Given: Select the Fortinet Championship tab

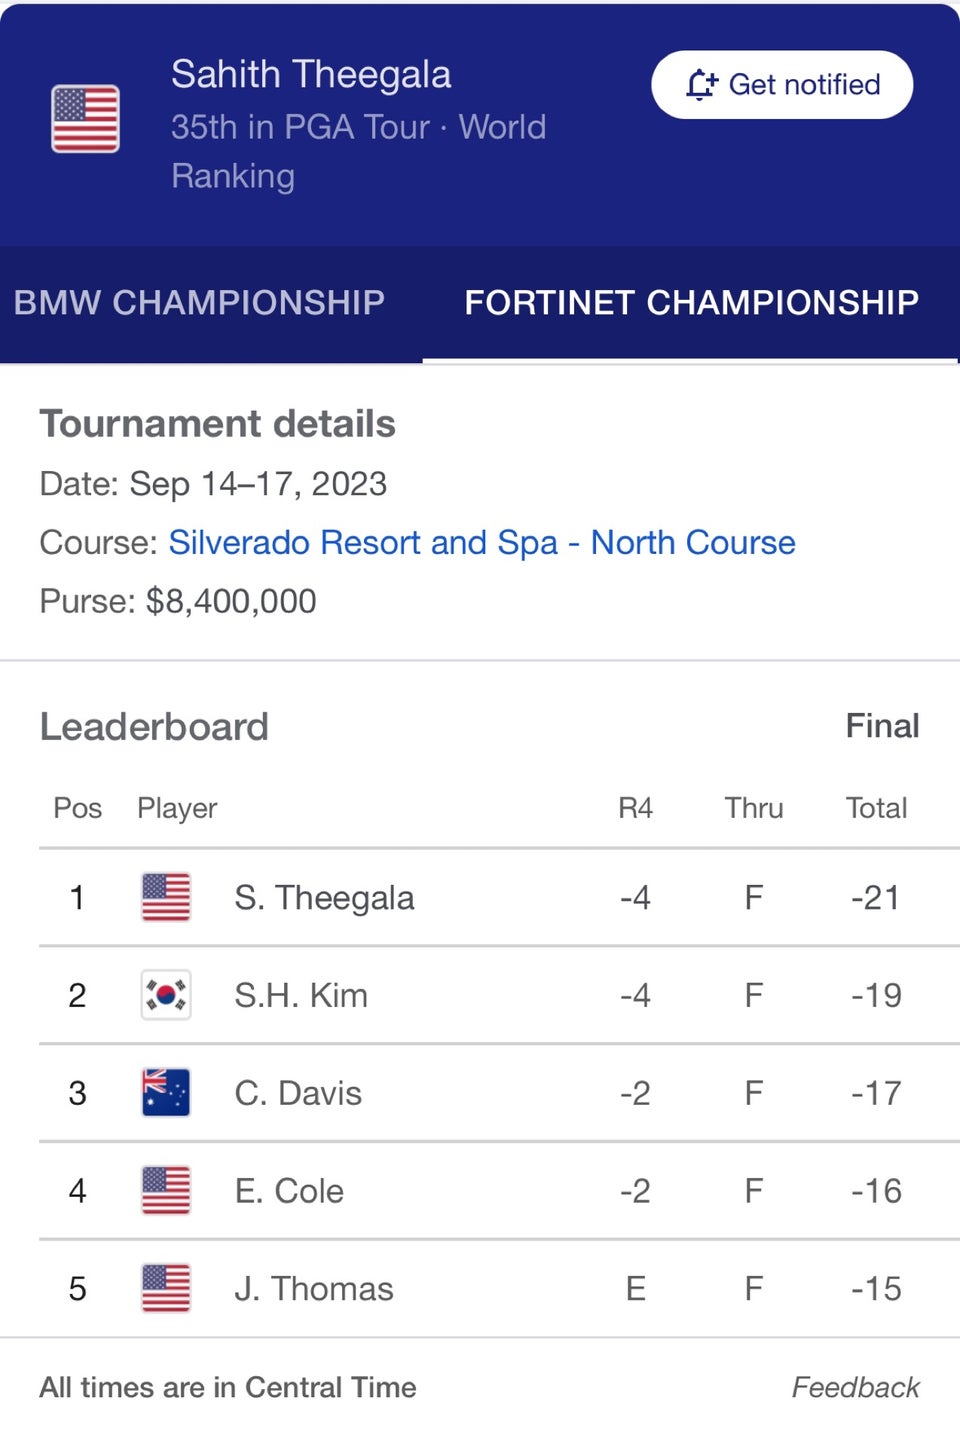Looking at the screenshot, I should click(691, 302).
